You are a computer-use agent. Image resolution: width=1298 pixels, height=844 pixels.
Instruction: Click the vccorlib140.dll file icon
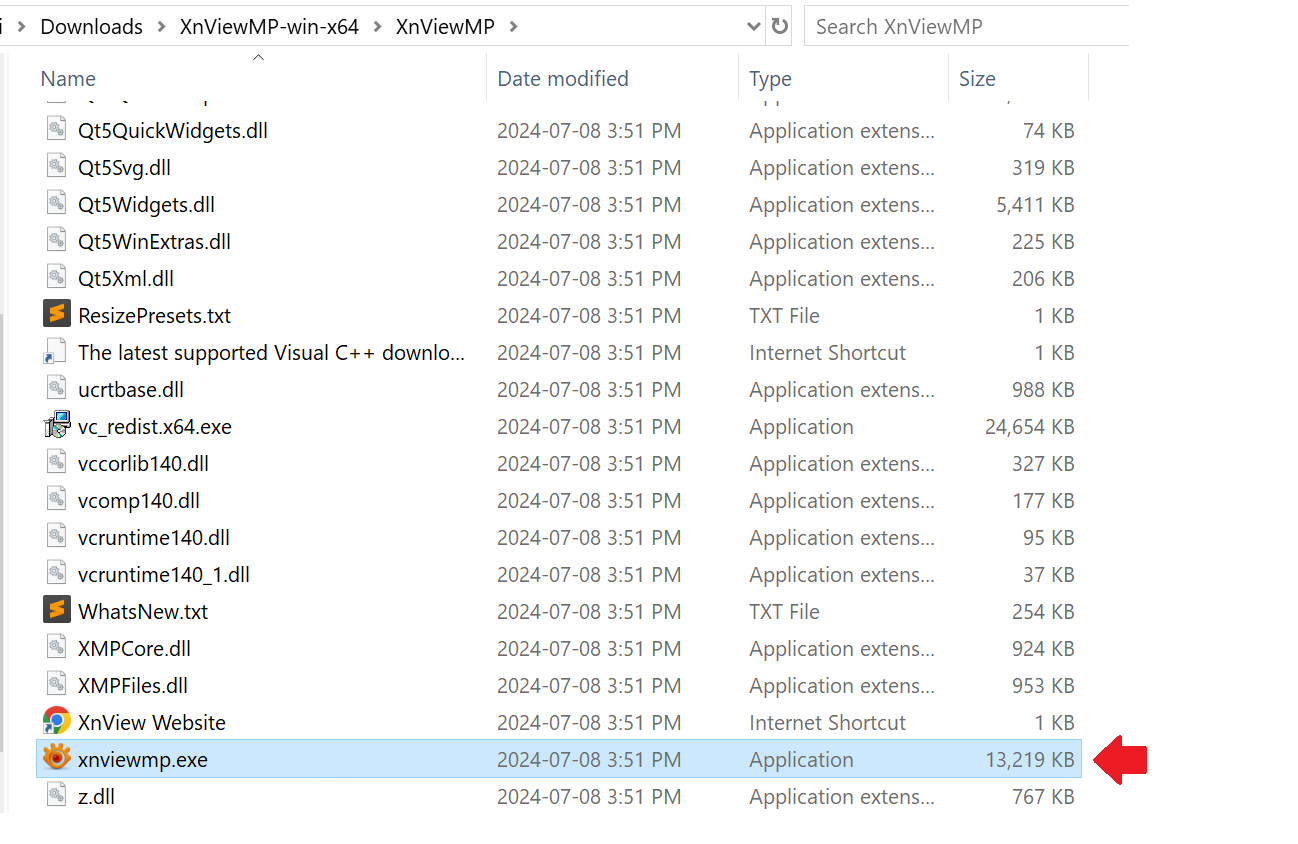[56, 463]
